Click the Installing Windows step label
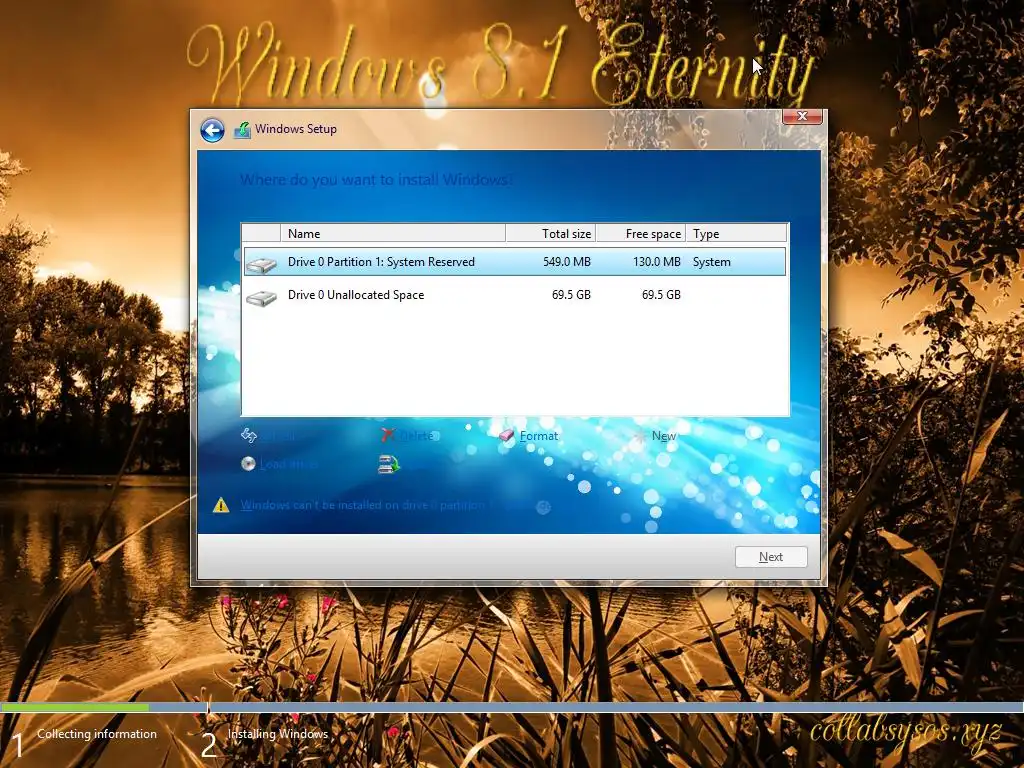Screen dimensions: 1024x768 coord(278,734)
